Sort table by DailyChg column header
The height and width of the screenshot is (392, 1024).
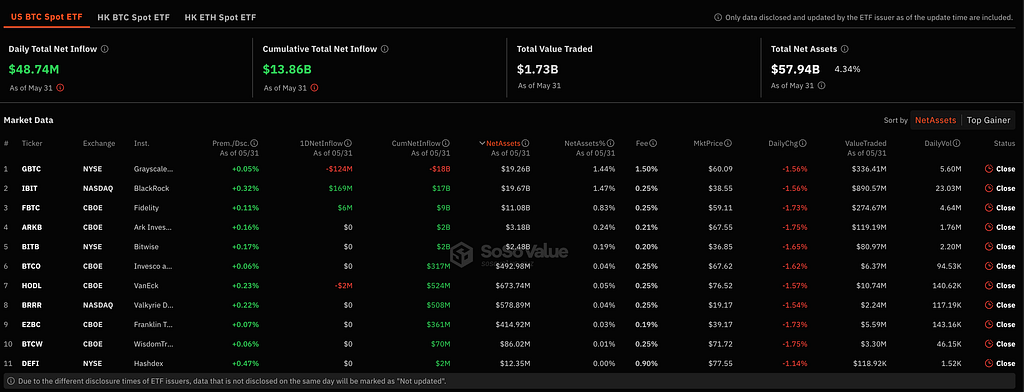[x=782, y=143]
